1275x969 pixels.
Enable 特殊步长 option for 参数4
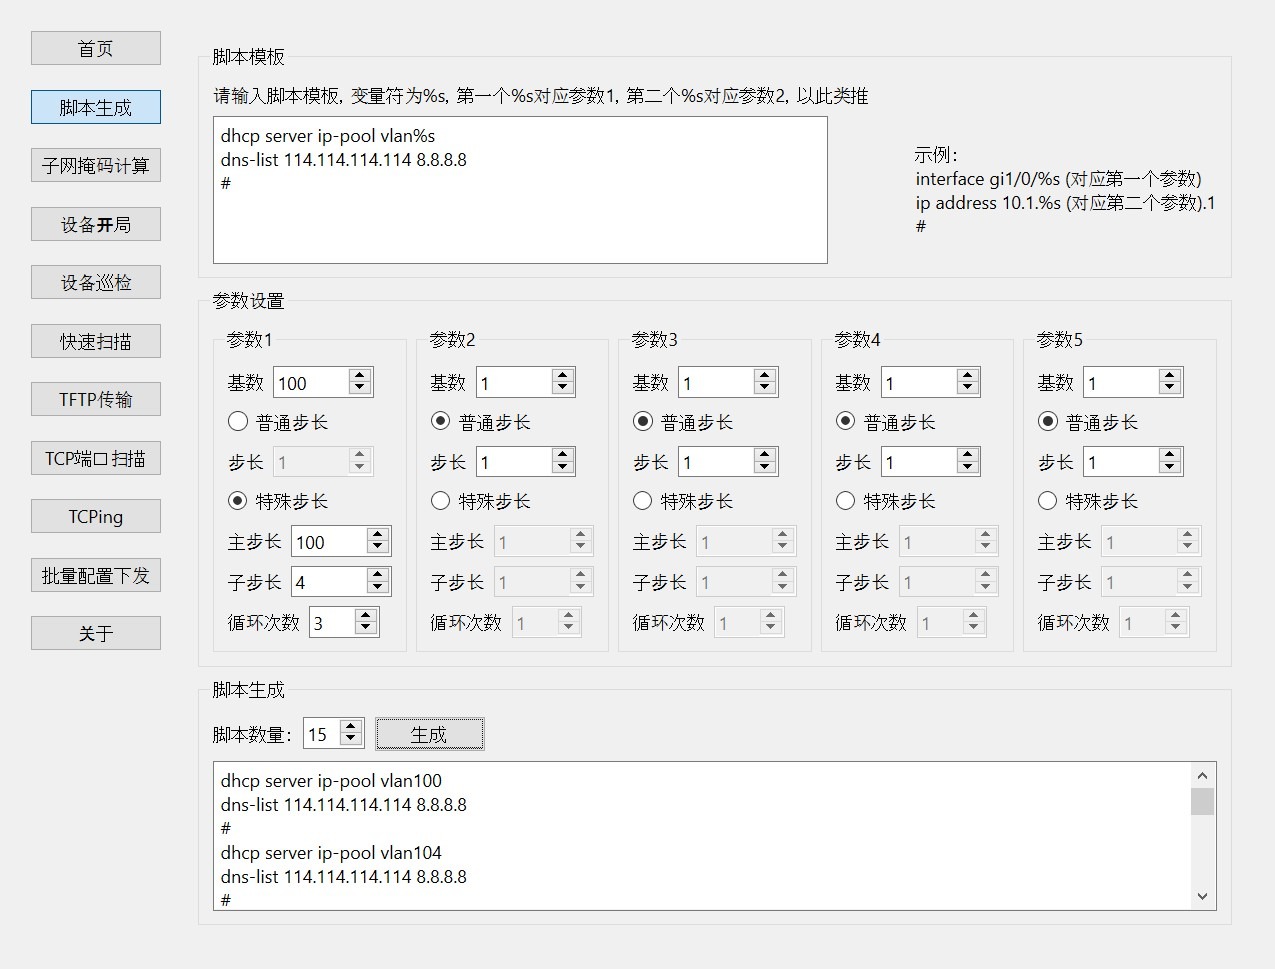(x=845, y=501)
